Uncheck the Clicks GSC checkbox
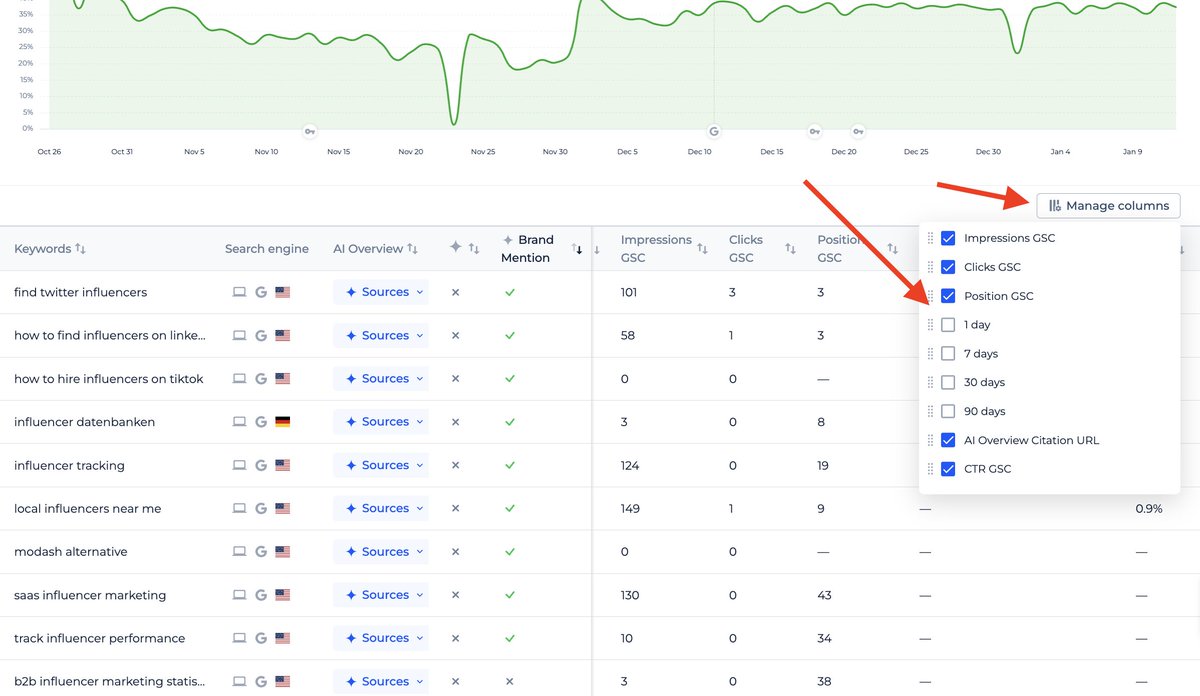Viewport: 1200px width, 696px height. point(948,267)
